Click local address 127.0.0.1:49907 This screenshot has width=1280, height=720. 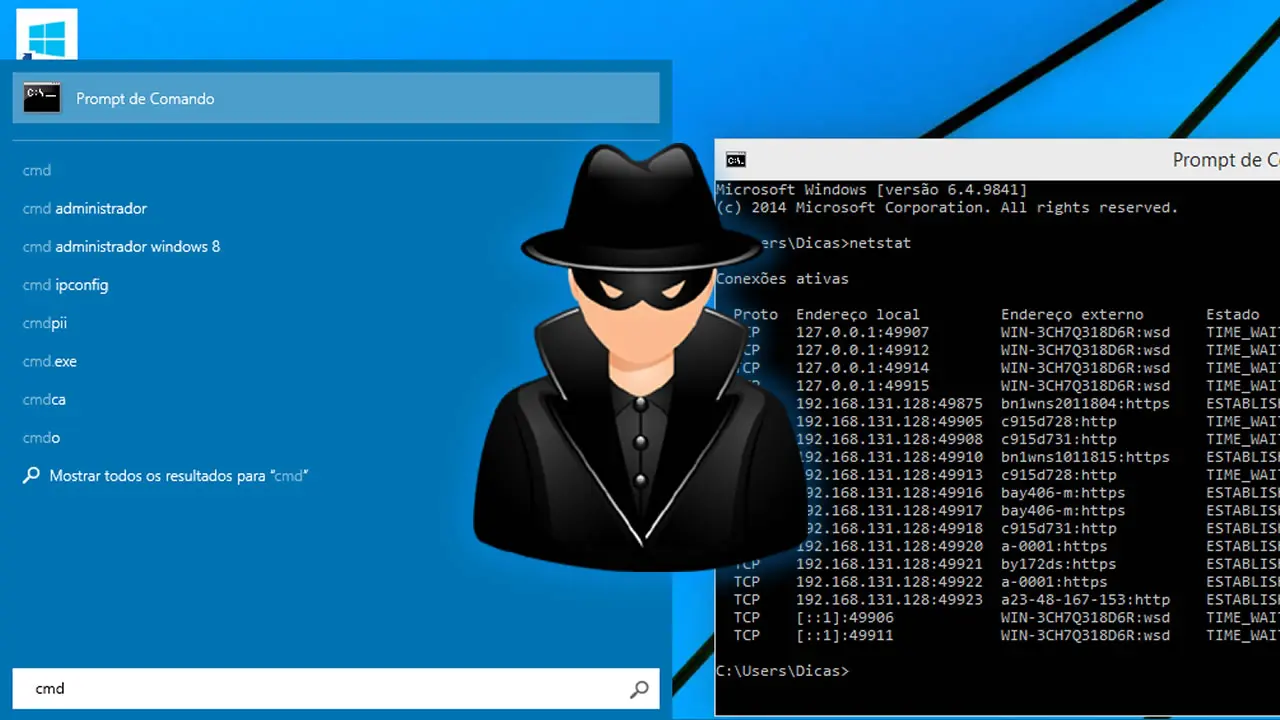863,333
